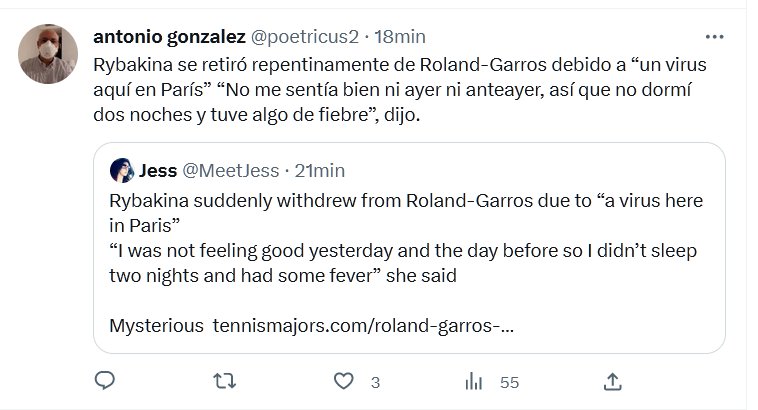Image resolution: width=758 pixels, height=410 pixels.
Task: Click the word 'Mysterious' in the quoted tweet
Action: click(156, 326)
